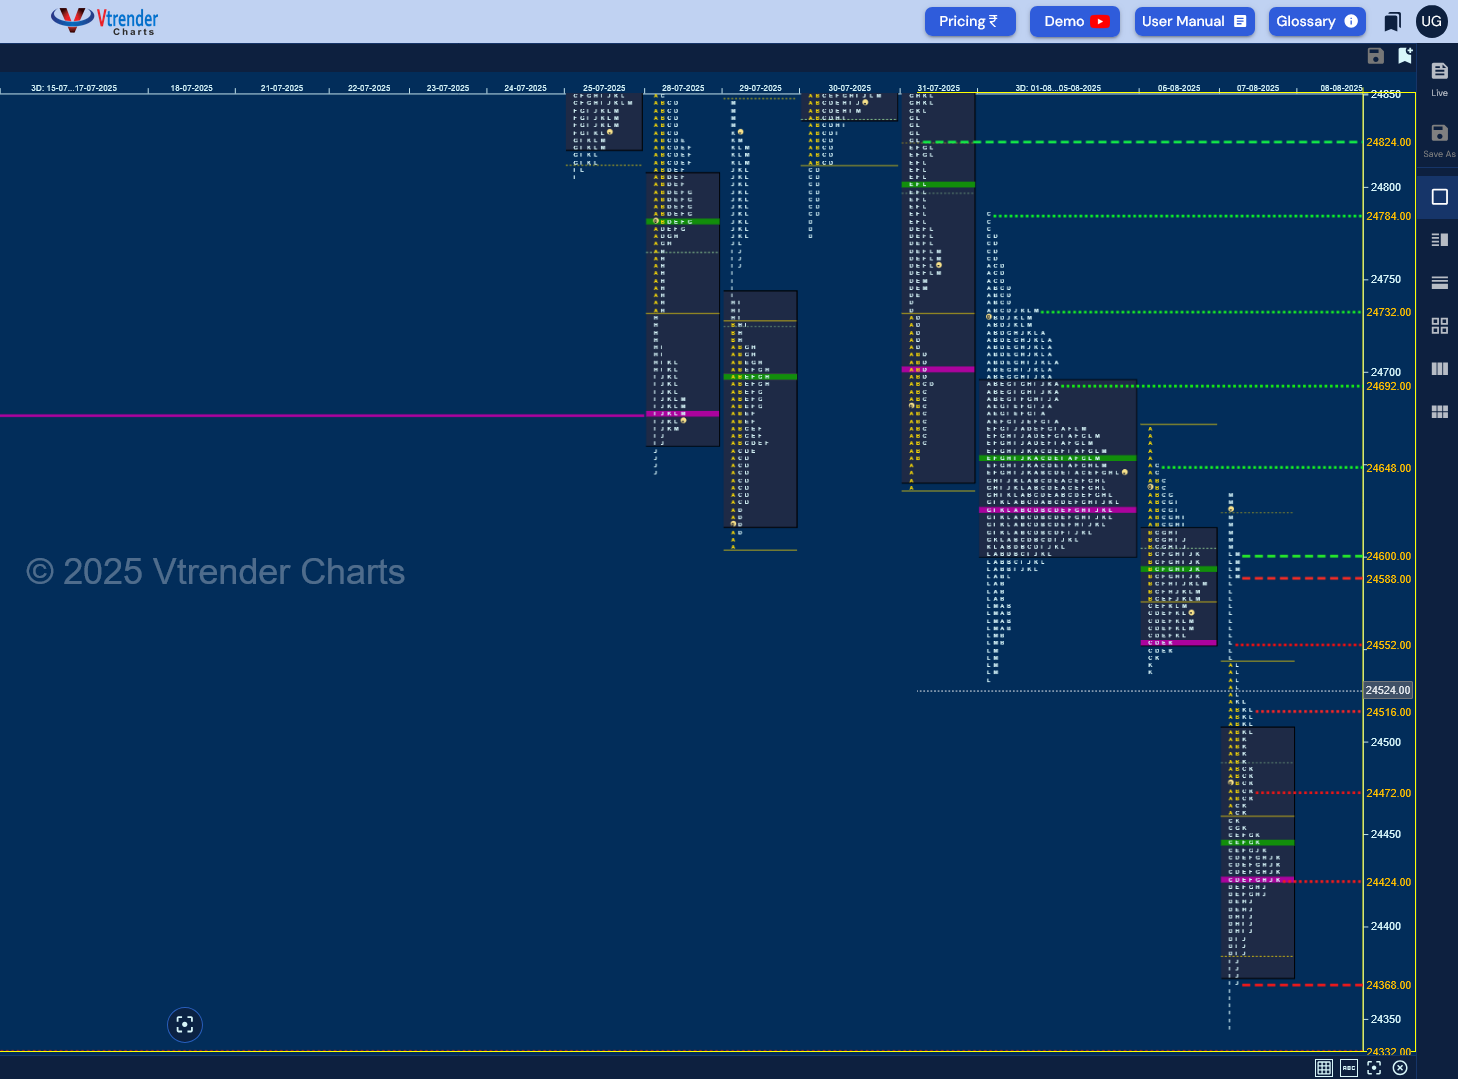Viewport: 1458px width, 1079px height.
Task: Select the single-pane layout icon
Action: (x=1440, y=197)
